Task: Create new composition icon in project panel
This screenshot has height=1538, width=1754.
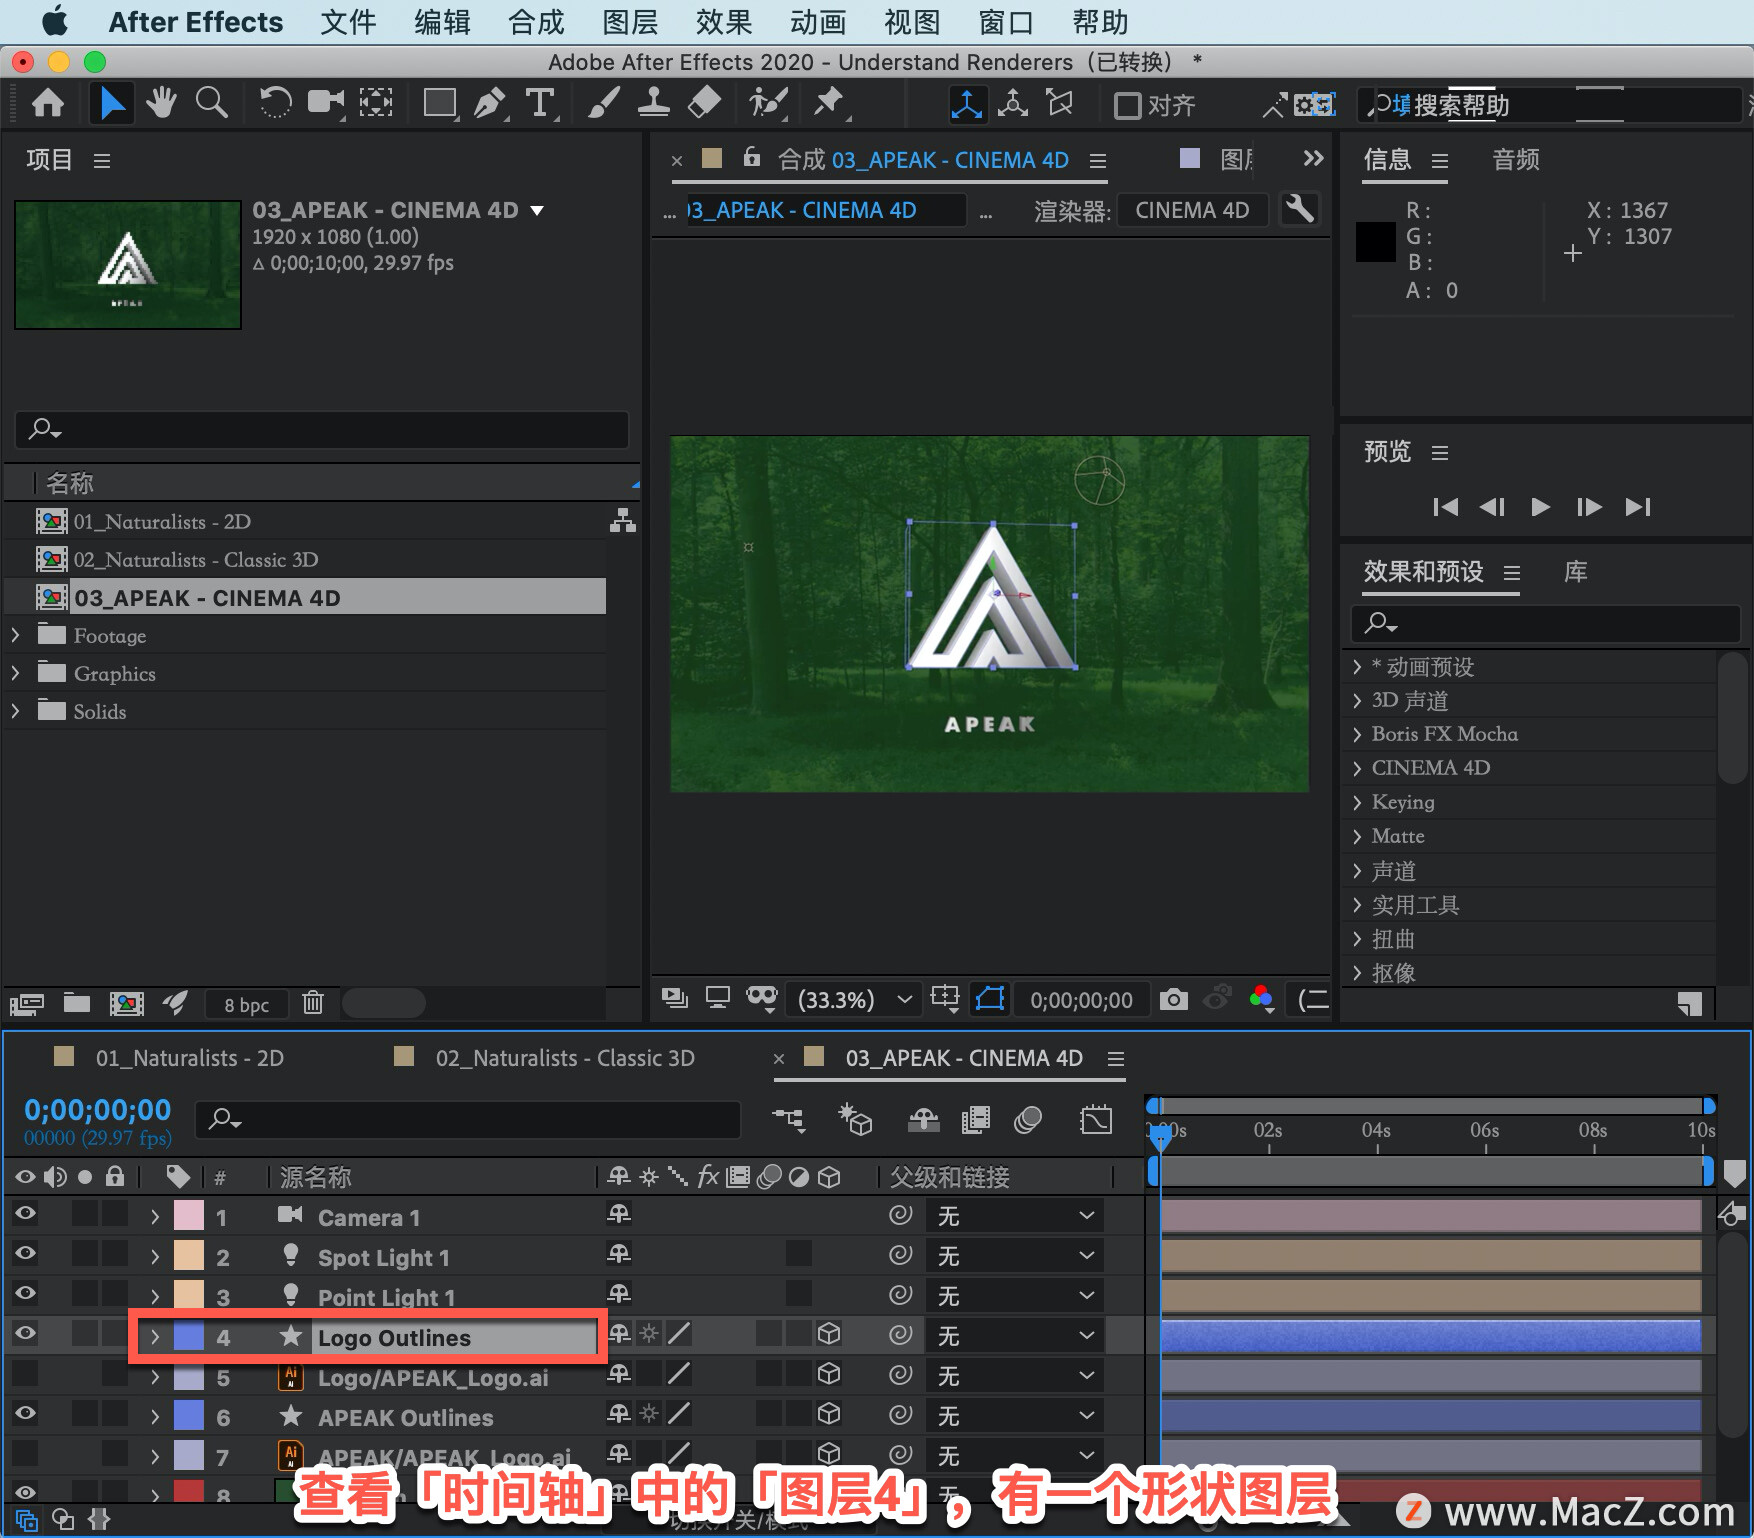Action: coord(126,1003)
